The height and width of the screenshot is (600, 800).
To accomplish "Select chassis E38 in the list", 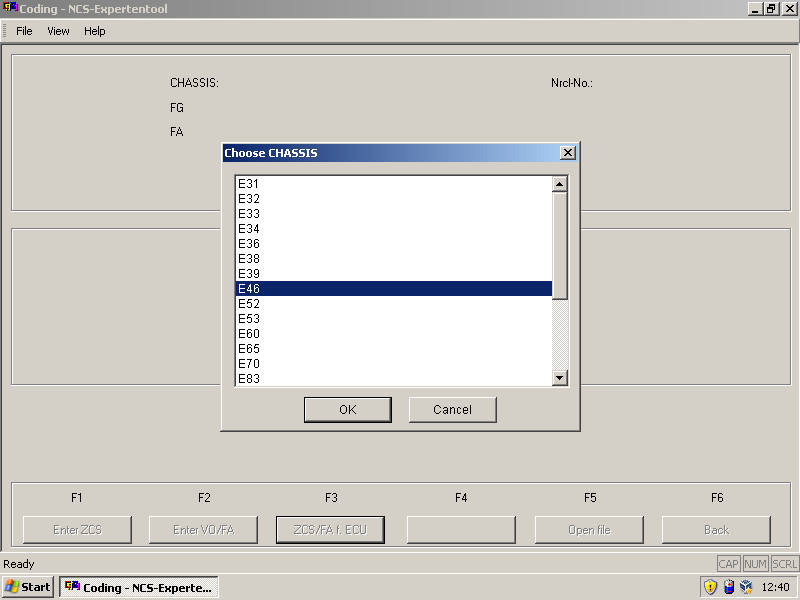I will [x=394, y=259].
